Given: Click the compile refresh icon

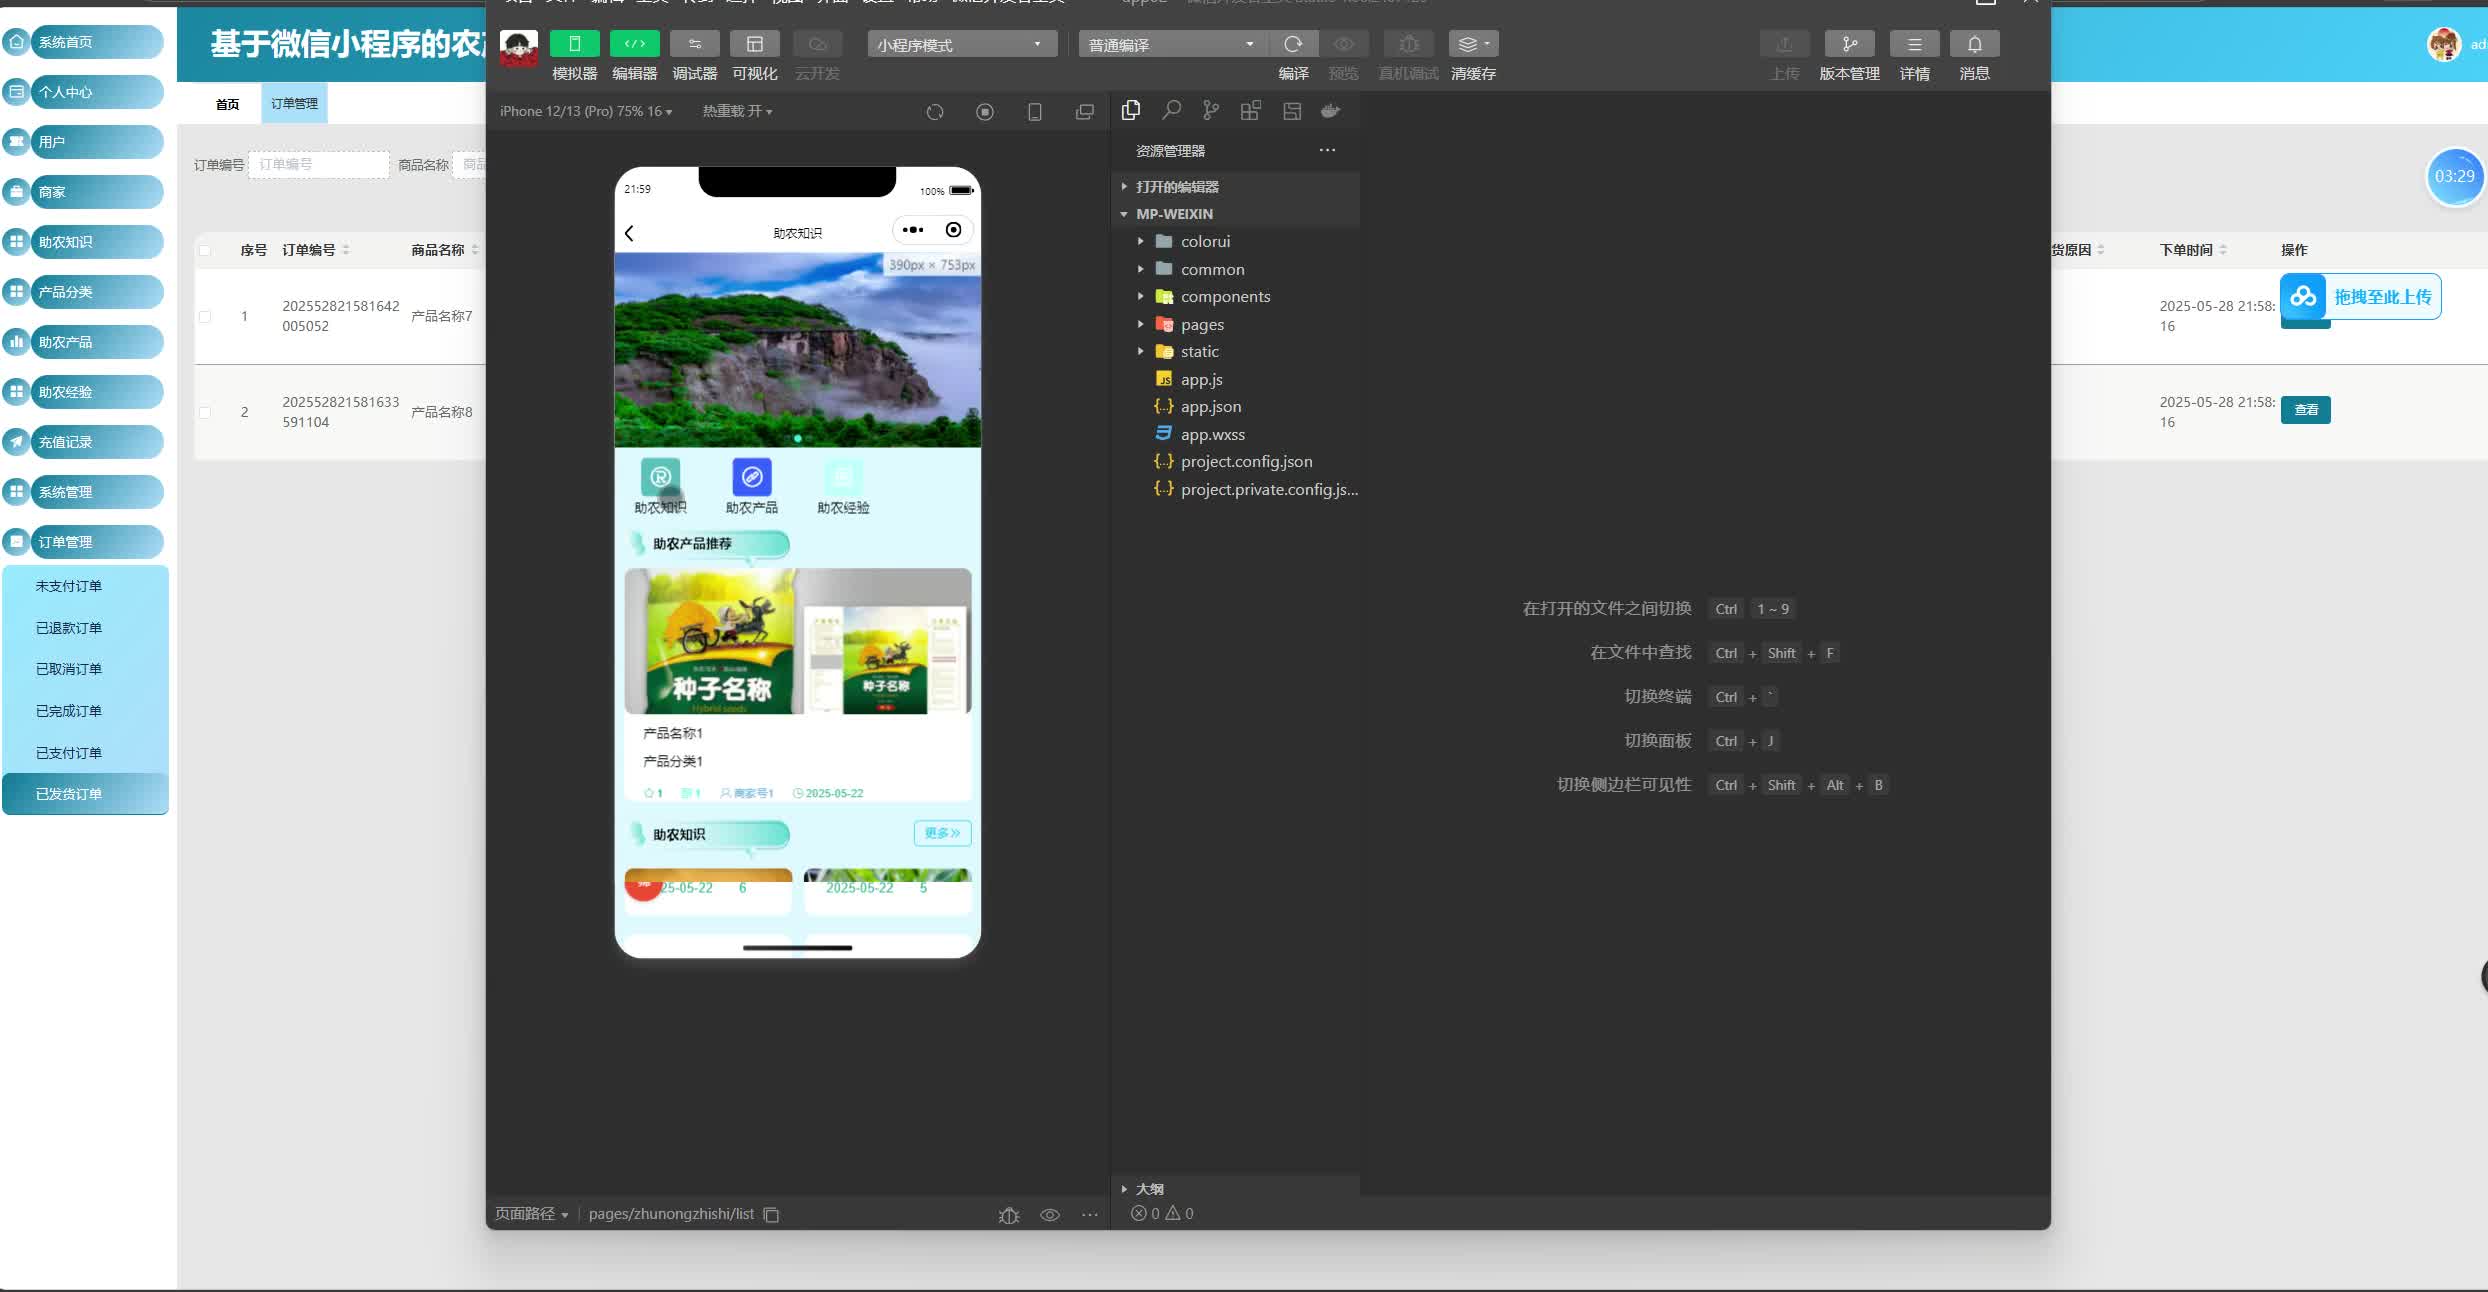Looking at the screenshot, I should [1293, 44].
